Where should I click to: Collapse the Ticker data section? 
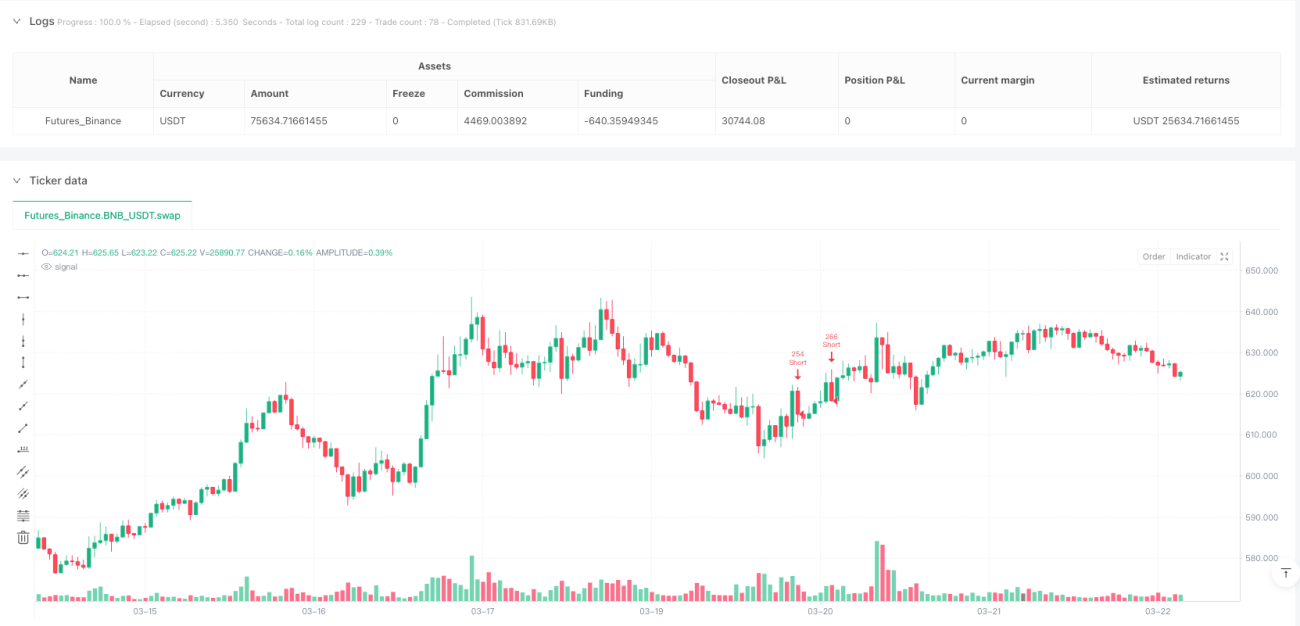click(17, 181)
